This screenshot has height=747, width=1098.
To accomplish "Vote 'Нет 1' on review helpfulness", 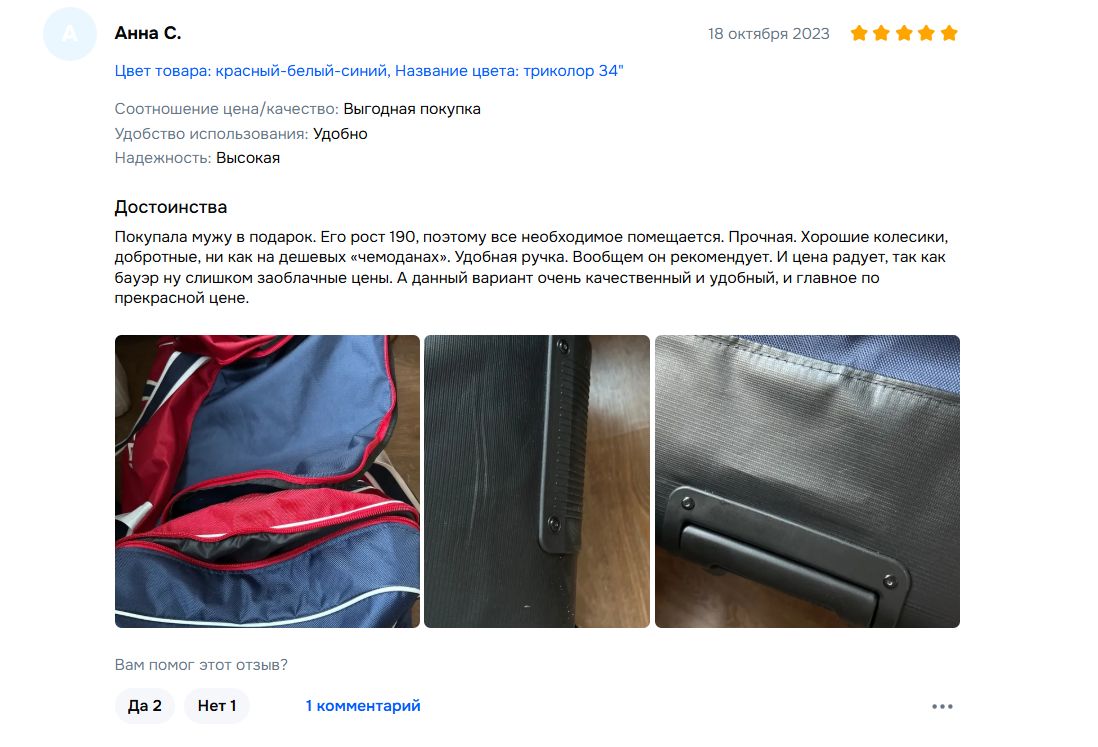I will pos(216,706).
